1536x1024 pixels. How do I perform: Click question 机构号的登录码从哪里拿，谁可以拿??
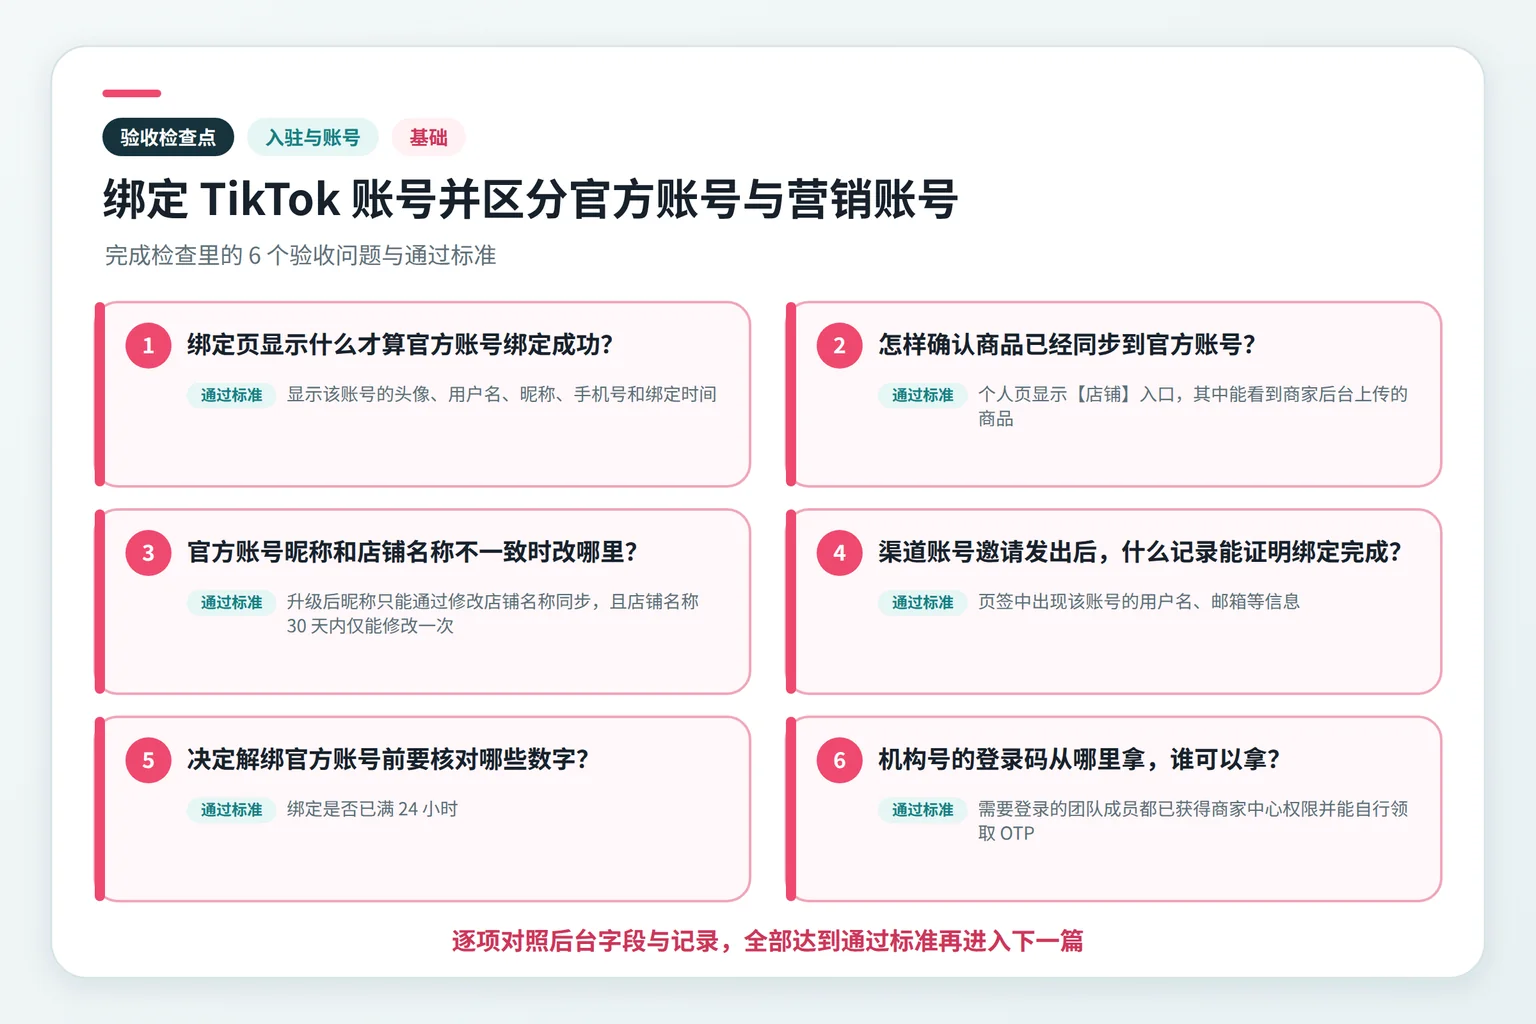tap(1079, 759)
